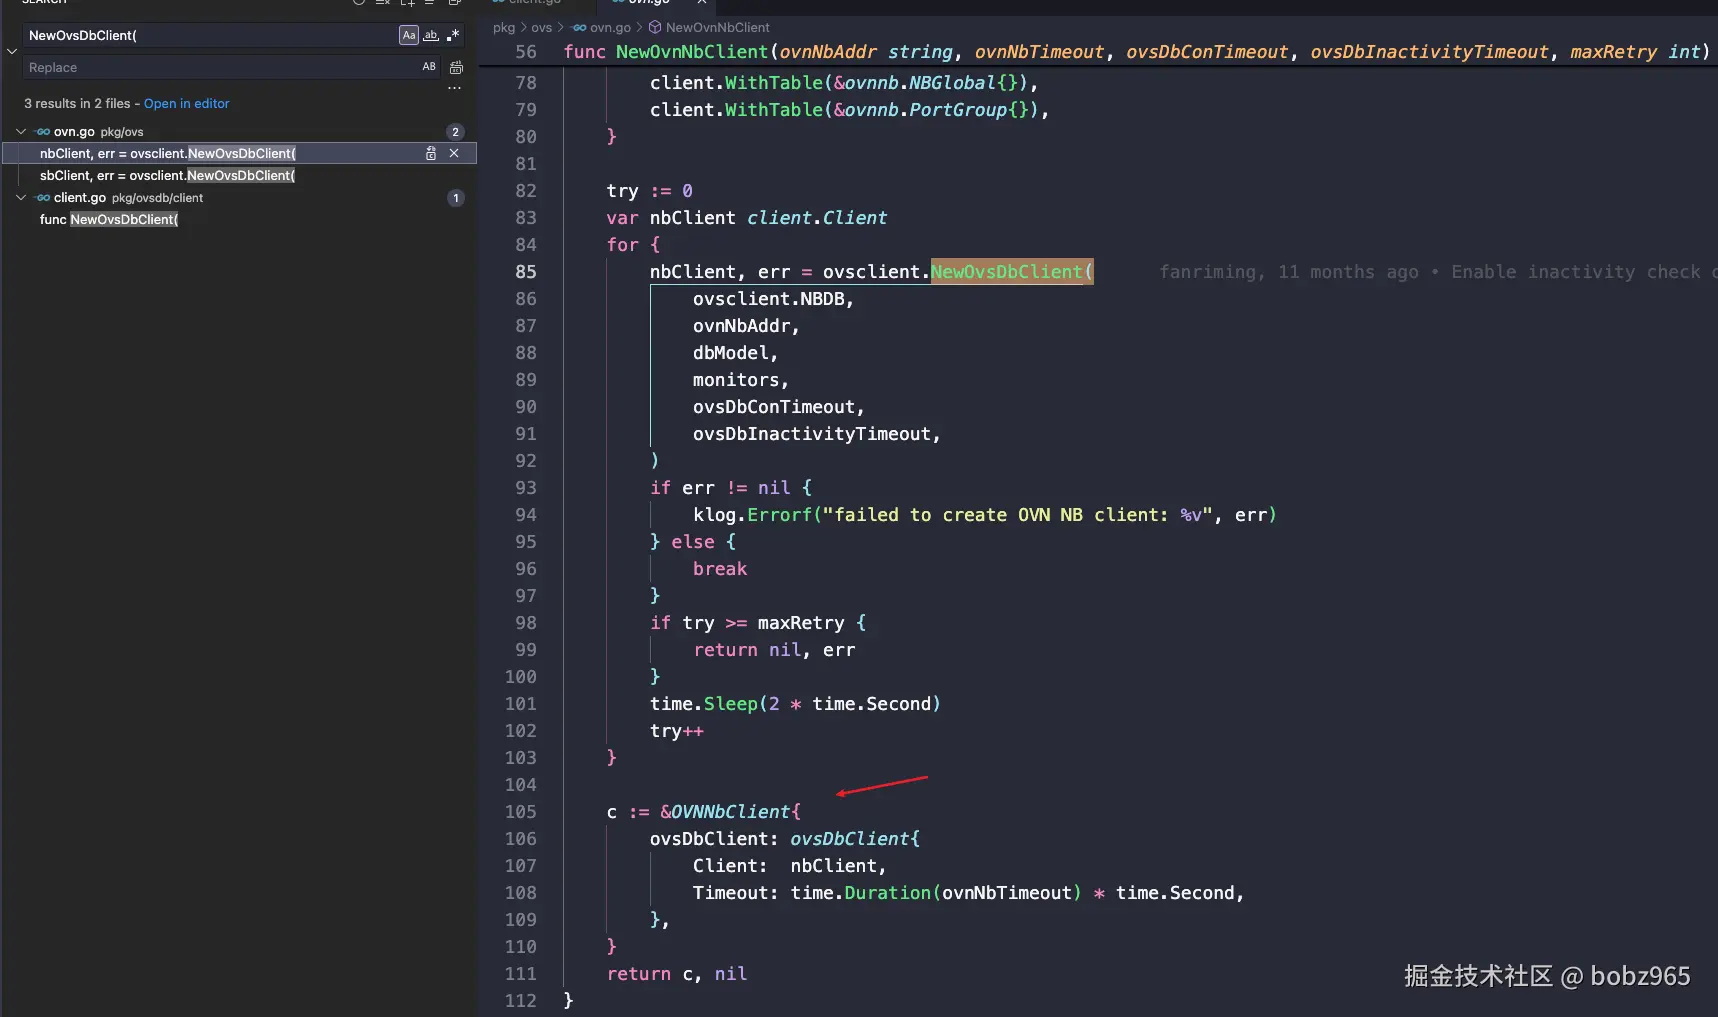Click NewOvnNbClient breadcrumb symbol
This screenshot has height=1017, width=1718.
point(718,27)
